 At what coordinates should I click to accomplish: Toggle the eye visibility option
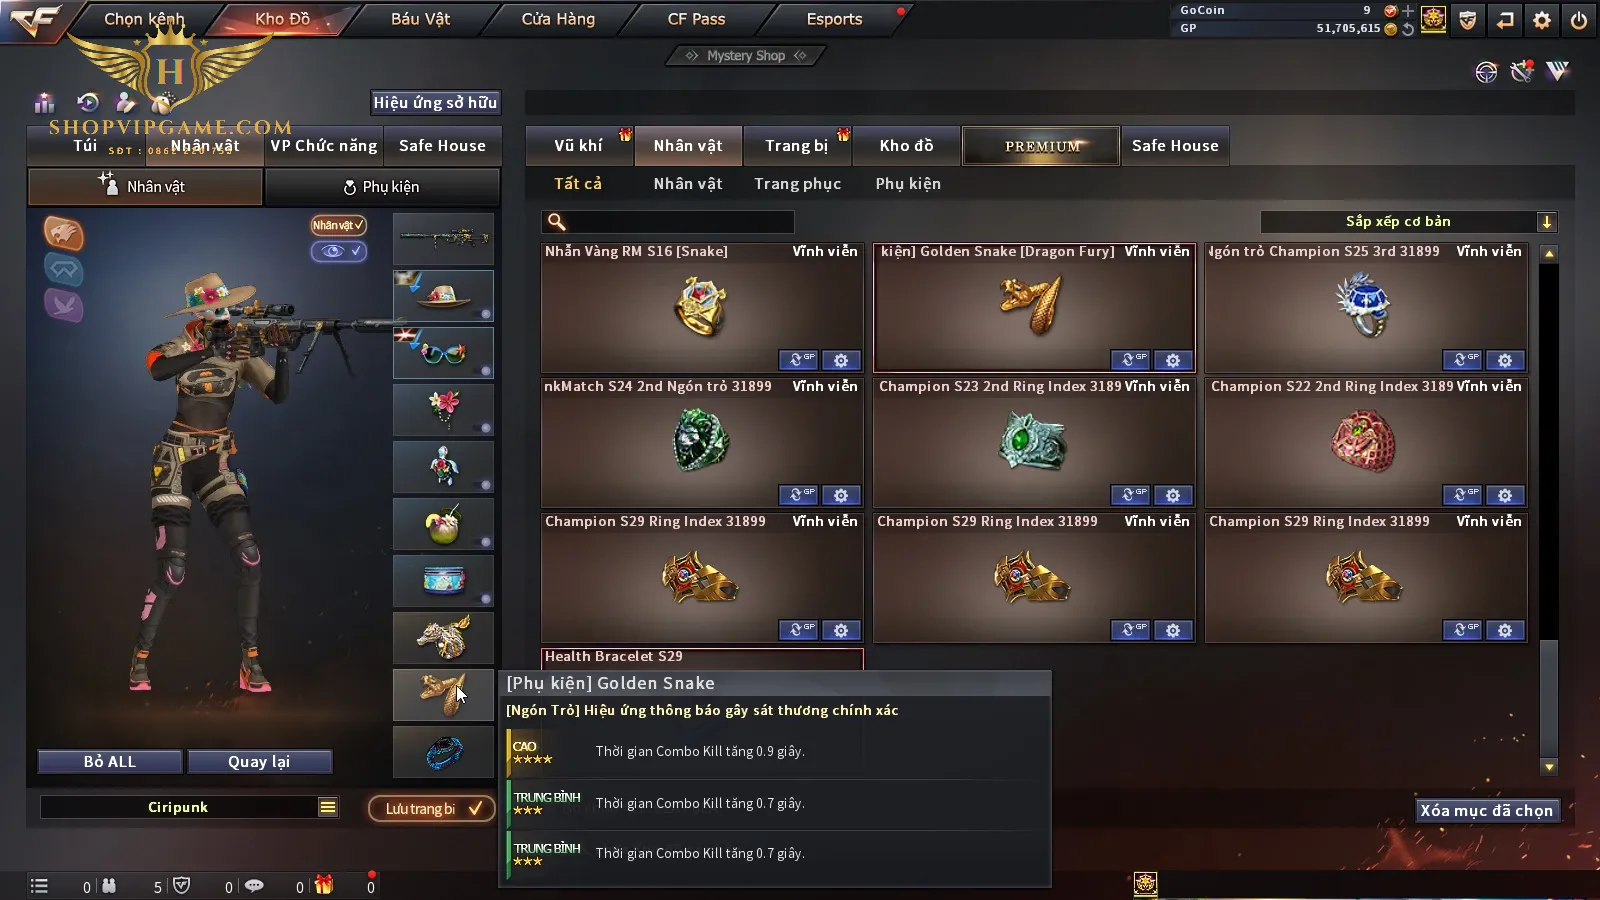coord(338,251)
